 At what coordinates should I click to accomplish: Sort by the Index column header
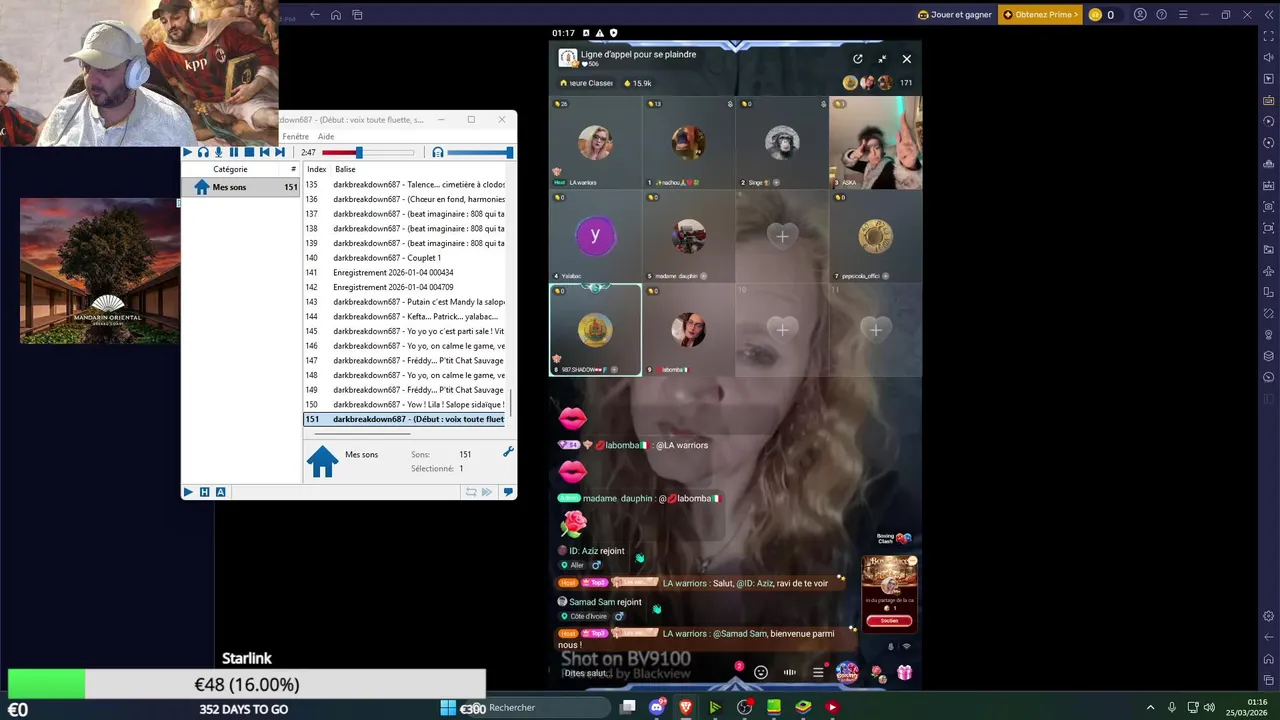coord(316,169)
